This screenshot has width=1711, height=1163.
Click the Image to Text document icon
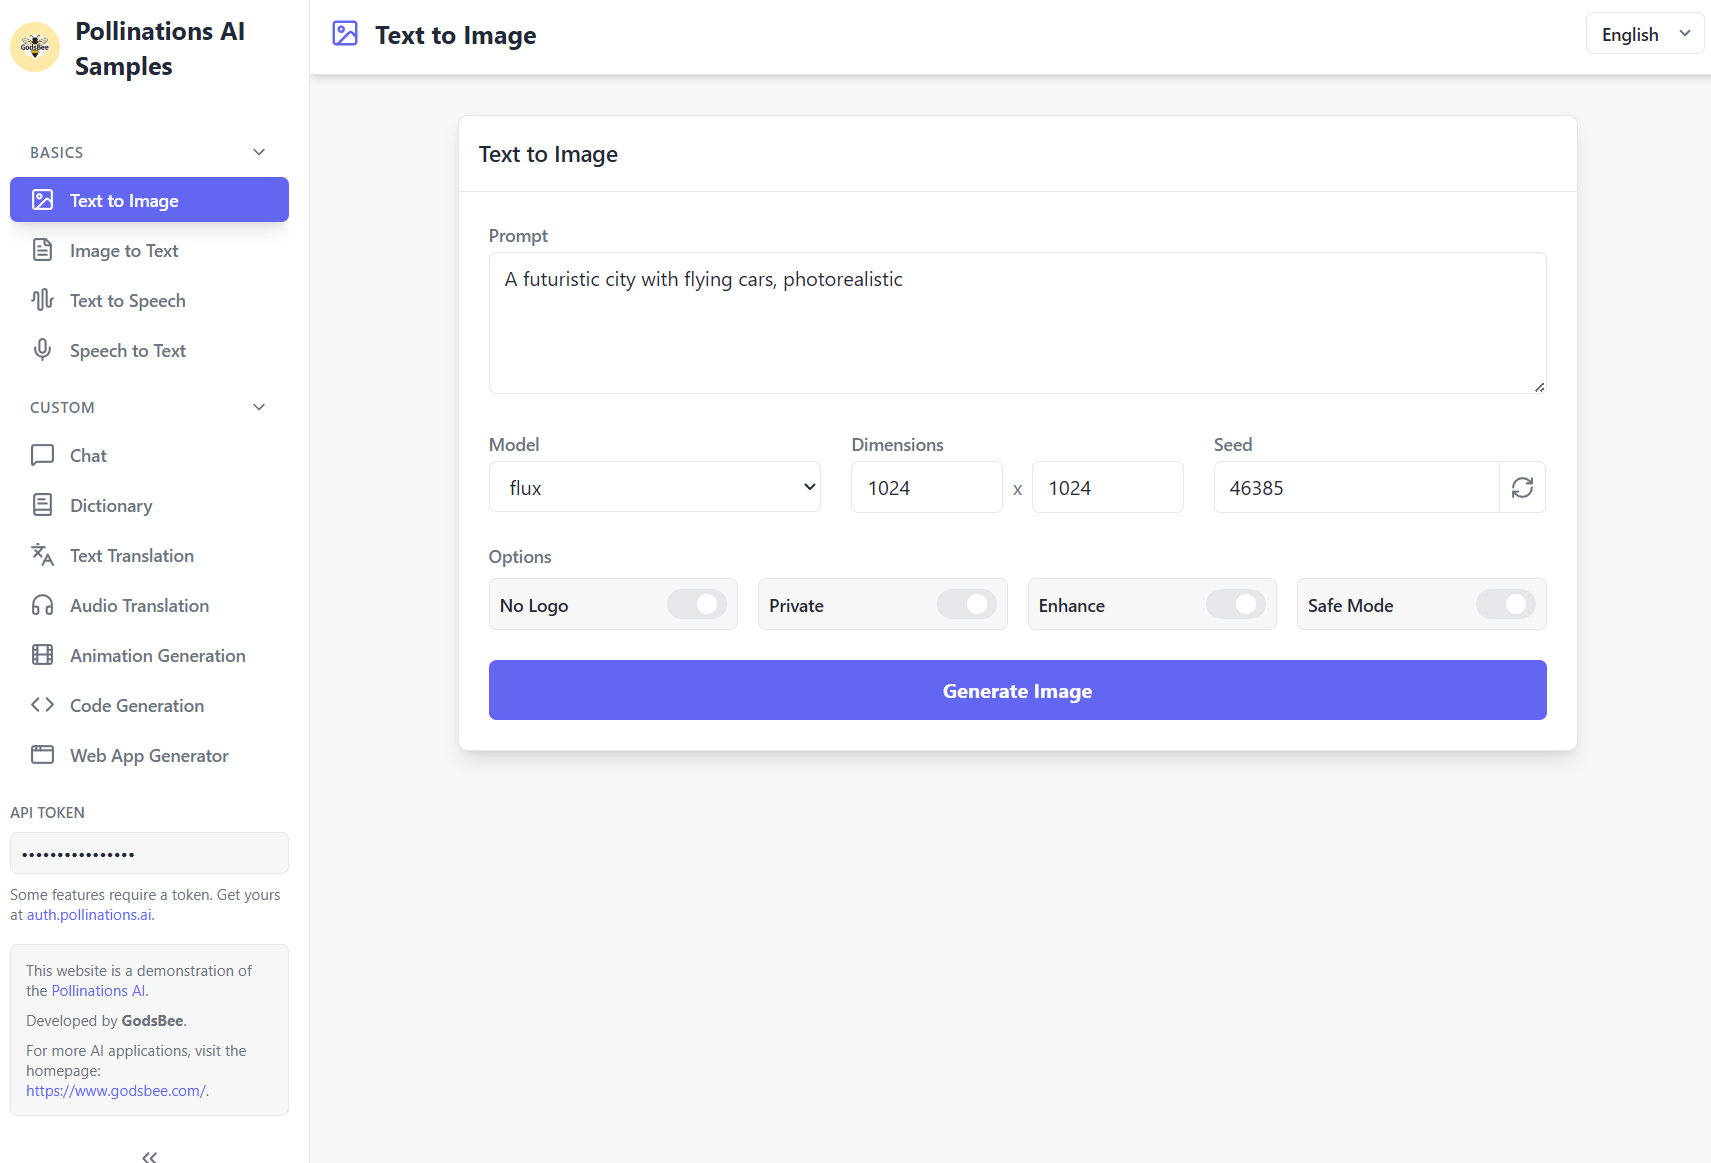point(42,250)
